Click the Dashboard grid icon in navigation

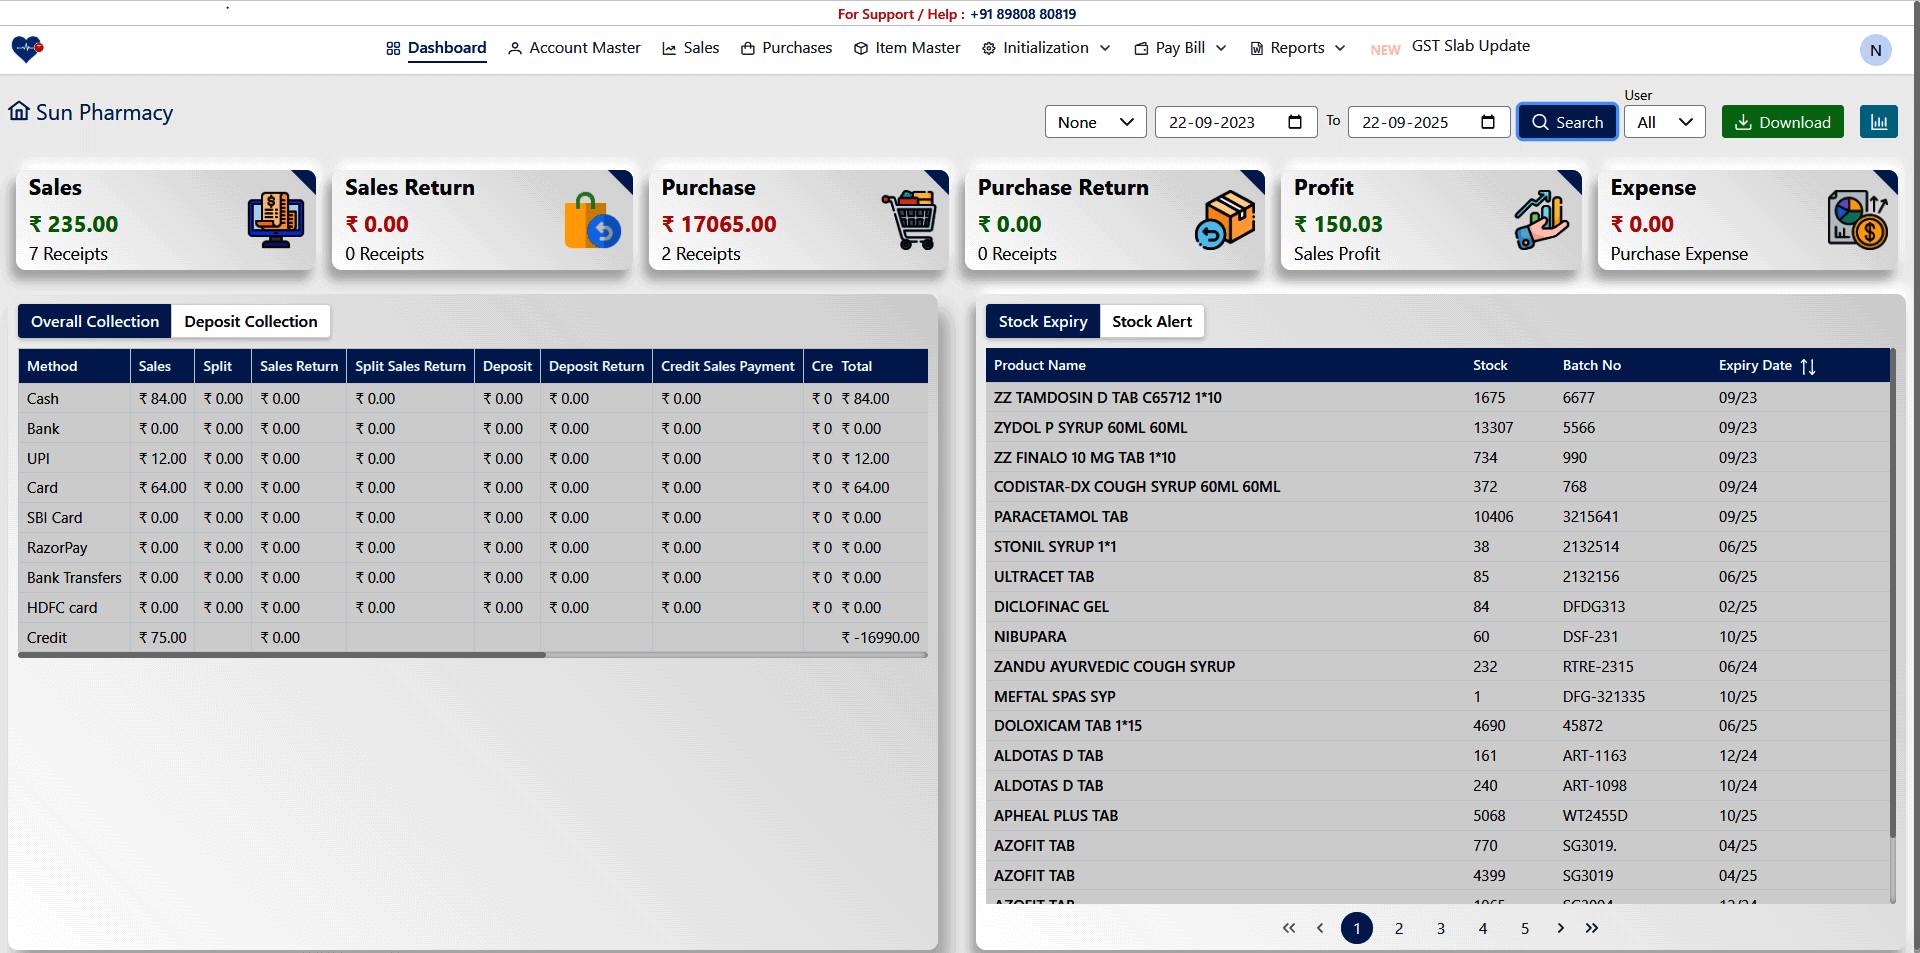point(392,47)
